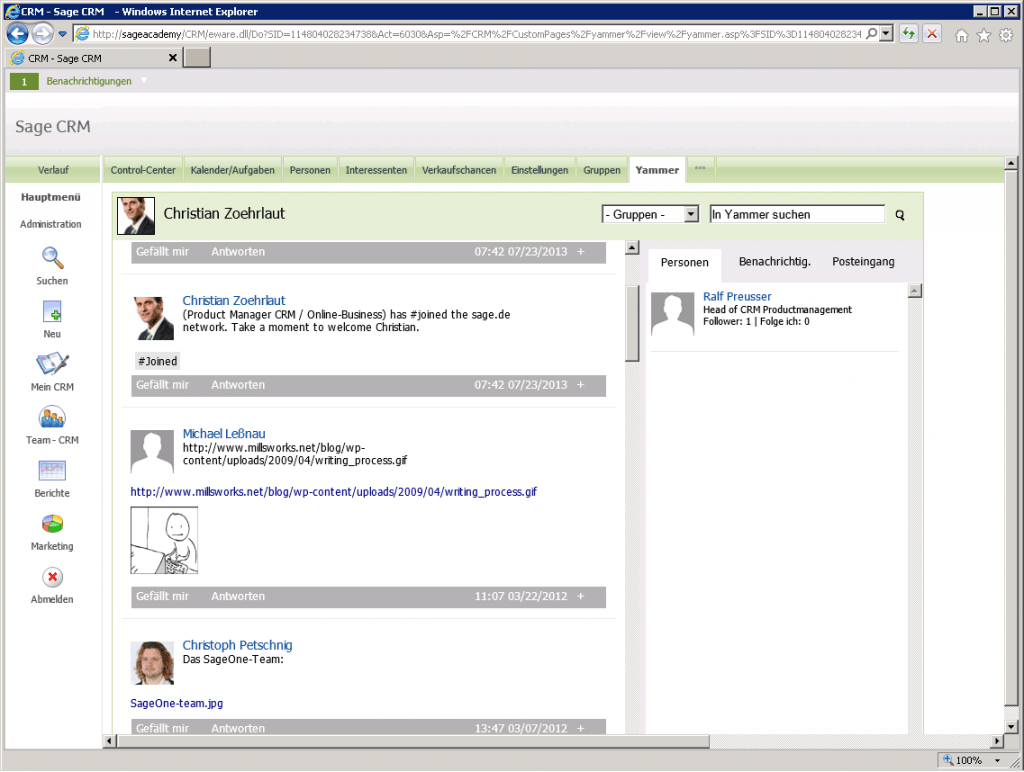Open the writing_process cartoon thumbnail
Screen dimensions: 1024x772
[x=164, y=540]
